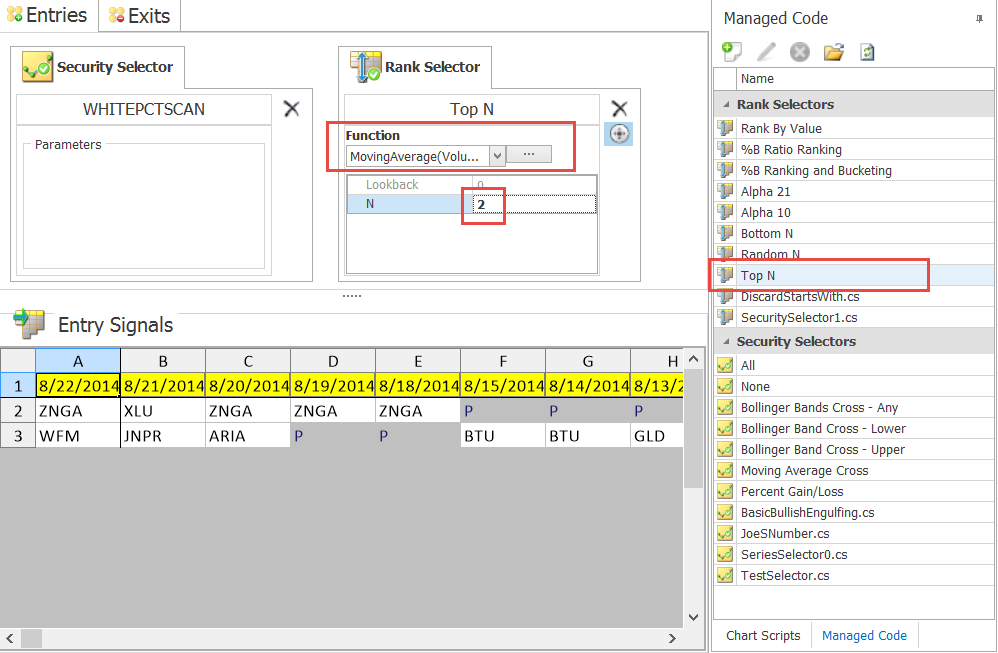Remove the Top N rank selector
This screenshot has width=998, height=653.
(x=619, y=108)
